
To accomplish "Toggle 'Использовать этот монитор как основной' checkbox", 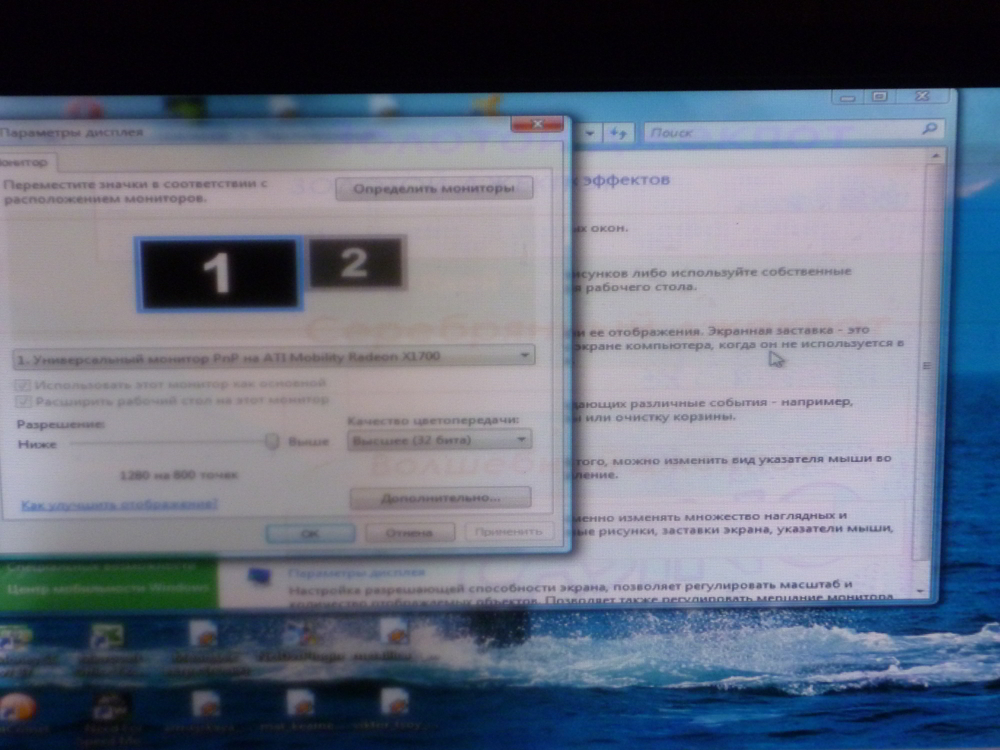I will click(x=22, y=384).
